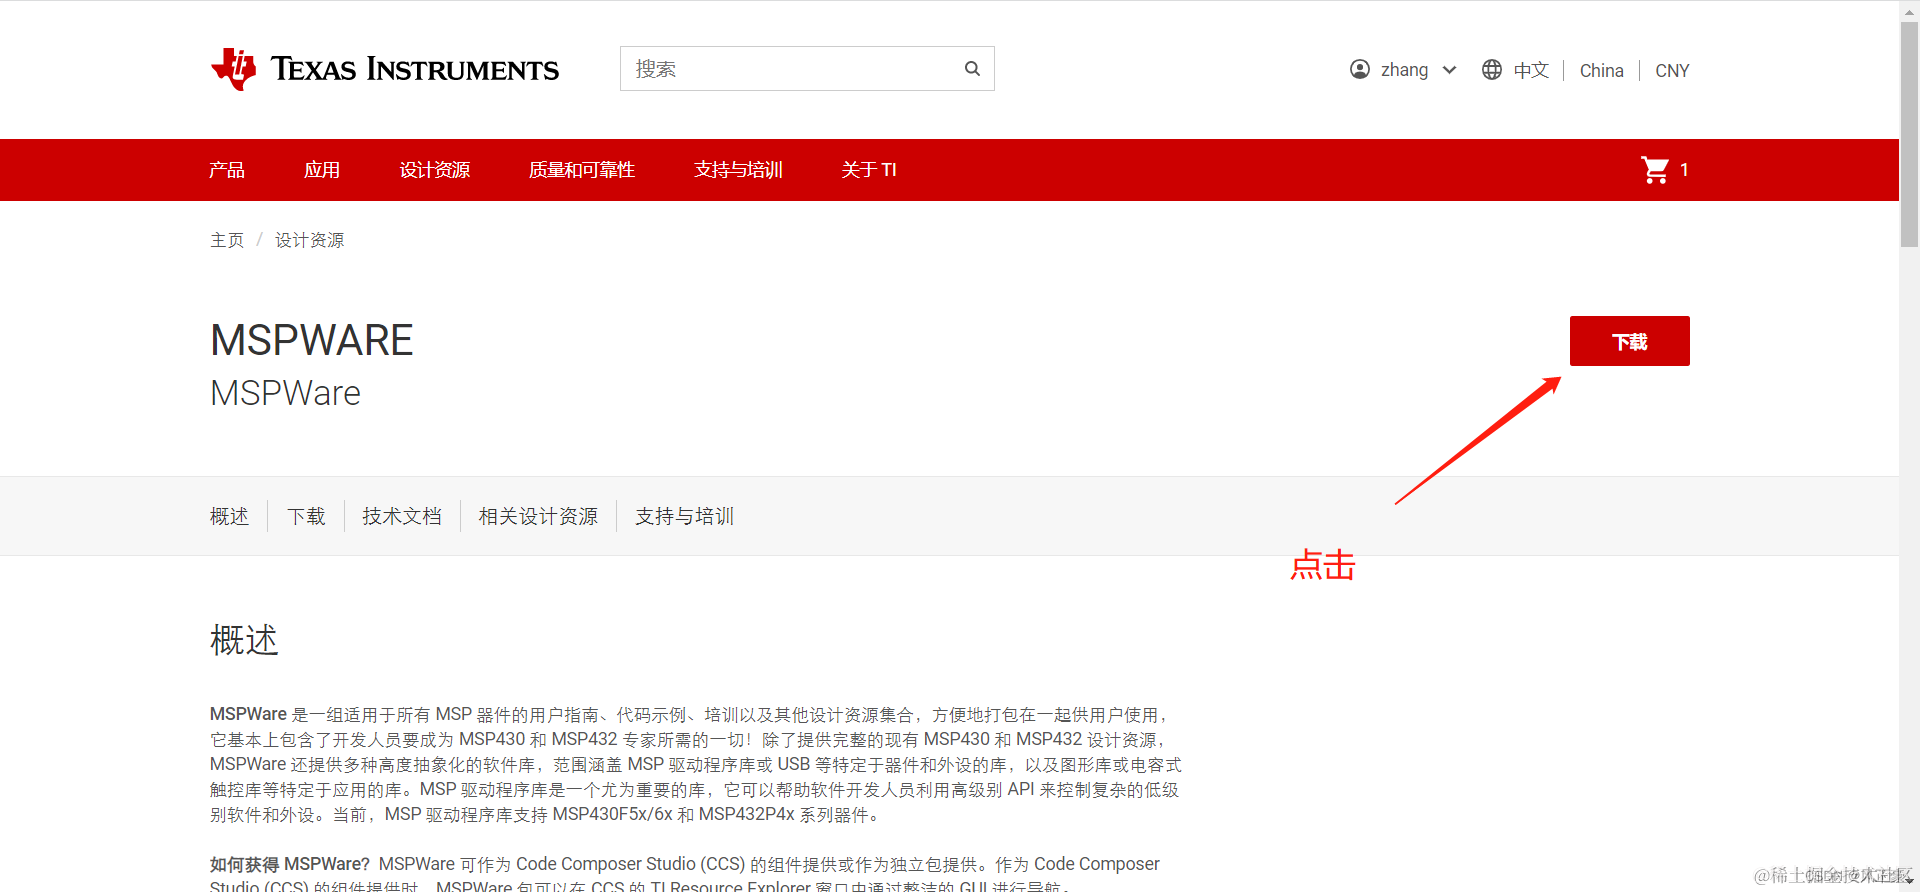Viewport: 1920px width, 892px height.
Task: Open the shopping cart icon
Action: click(1655, 170)
